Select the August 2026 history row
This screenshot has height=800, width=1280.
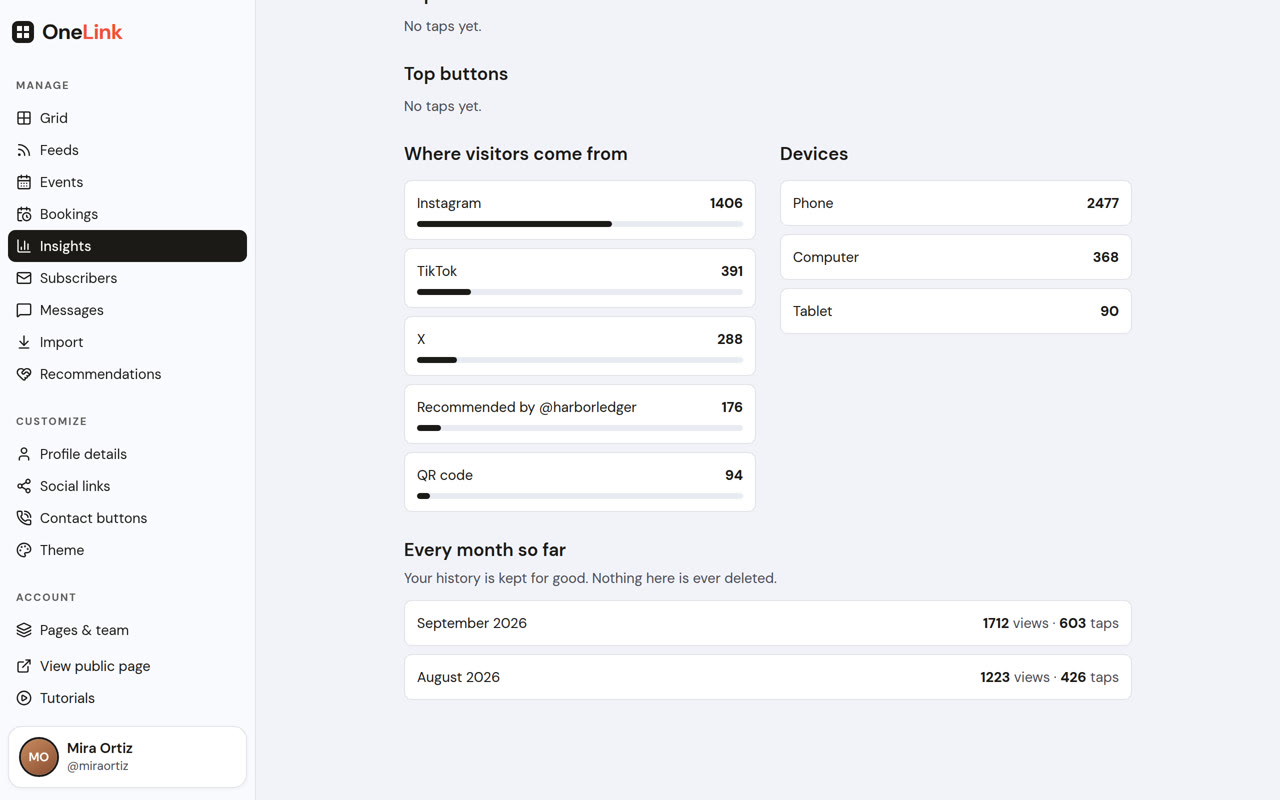click(768, 677)
